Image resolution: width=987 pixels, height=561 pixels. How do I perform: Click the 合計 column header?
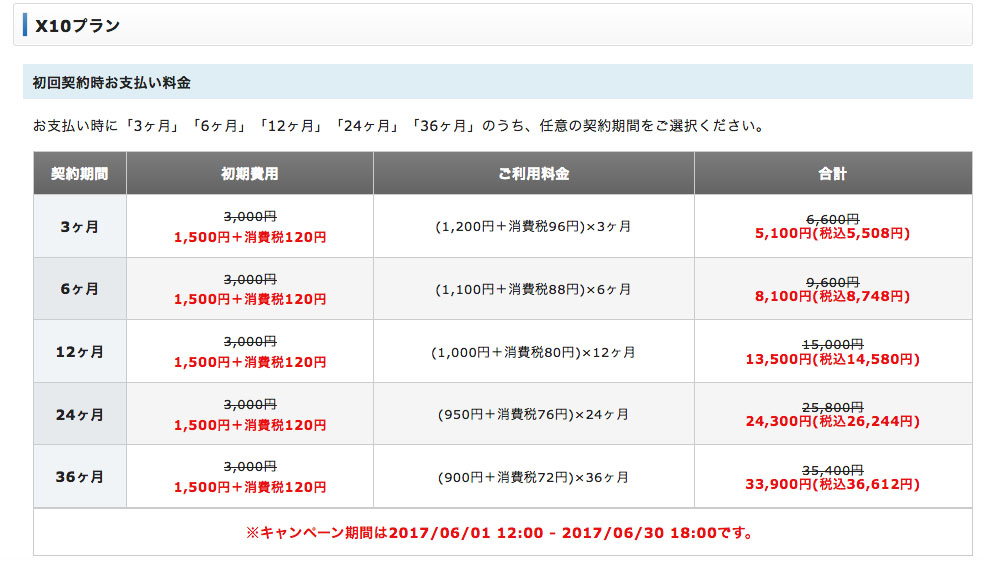pos(833,173)
